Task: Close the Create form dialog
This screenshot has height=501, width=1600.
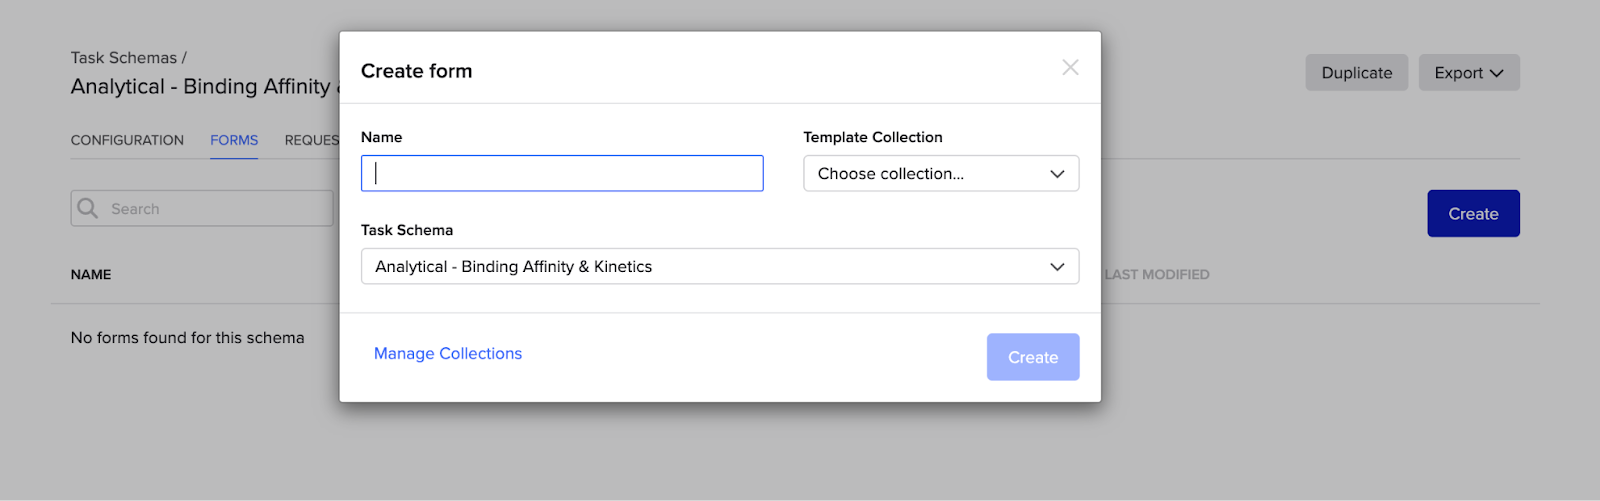Action: click(x=1070, y=68)
